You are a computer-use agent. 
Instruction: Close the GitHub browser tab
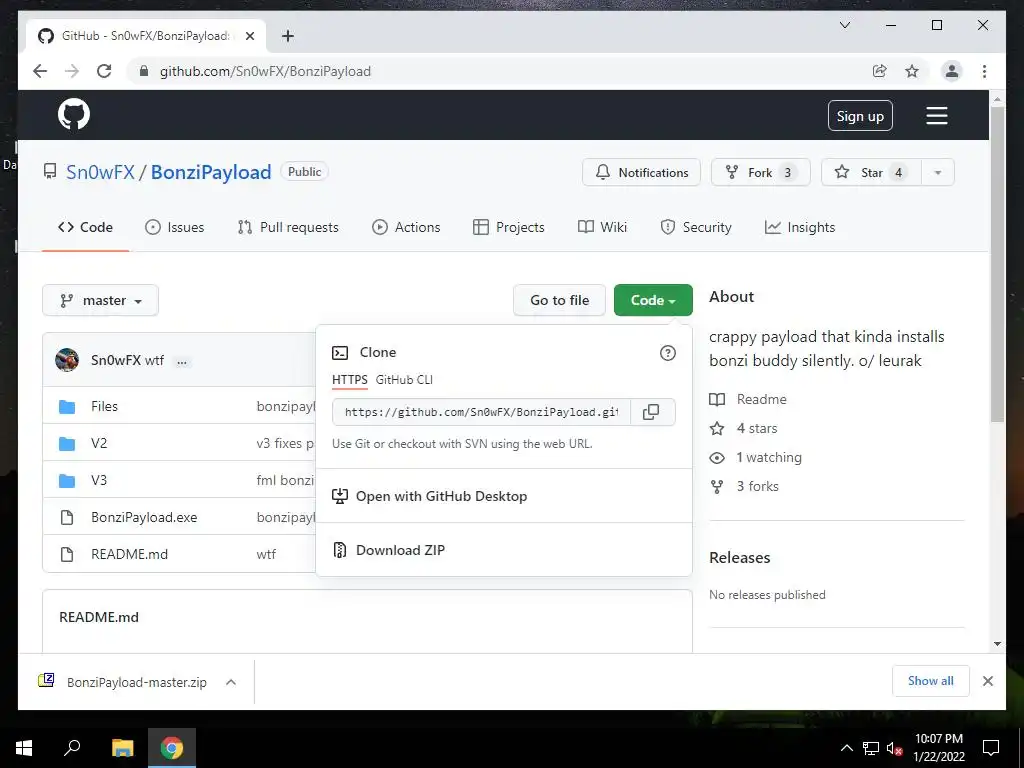249,36
